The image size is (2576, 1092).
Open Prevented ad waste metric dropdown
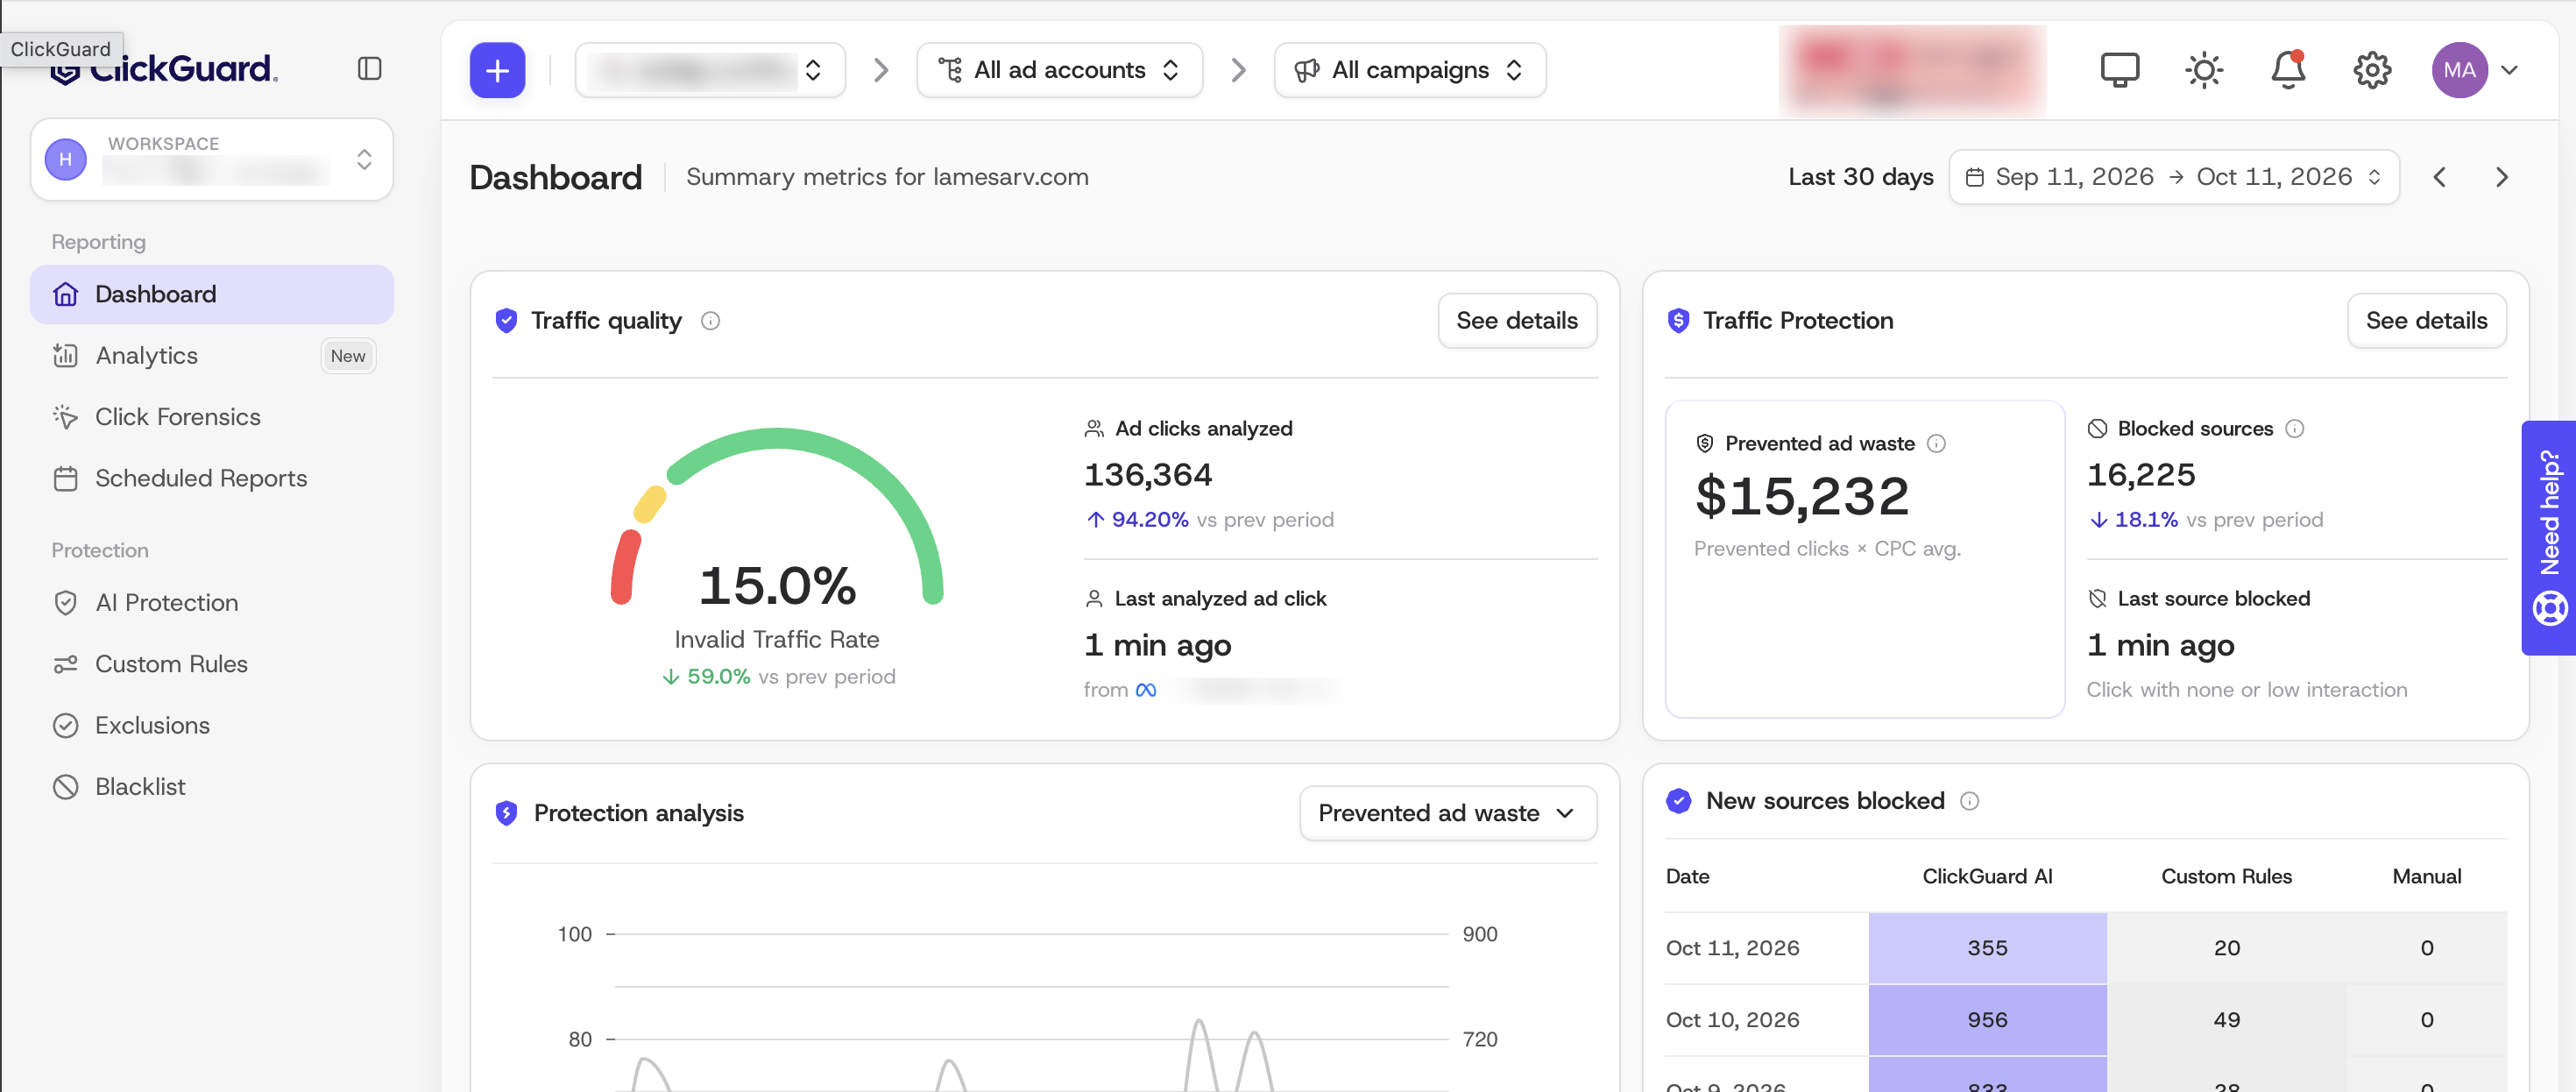[x=1447, y=812]
